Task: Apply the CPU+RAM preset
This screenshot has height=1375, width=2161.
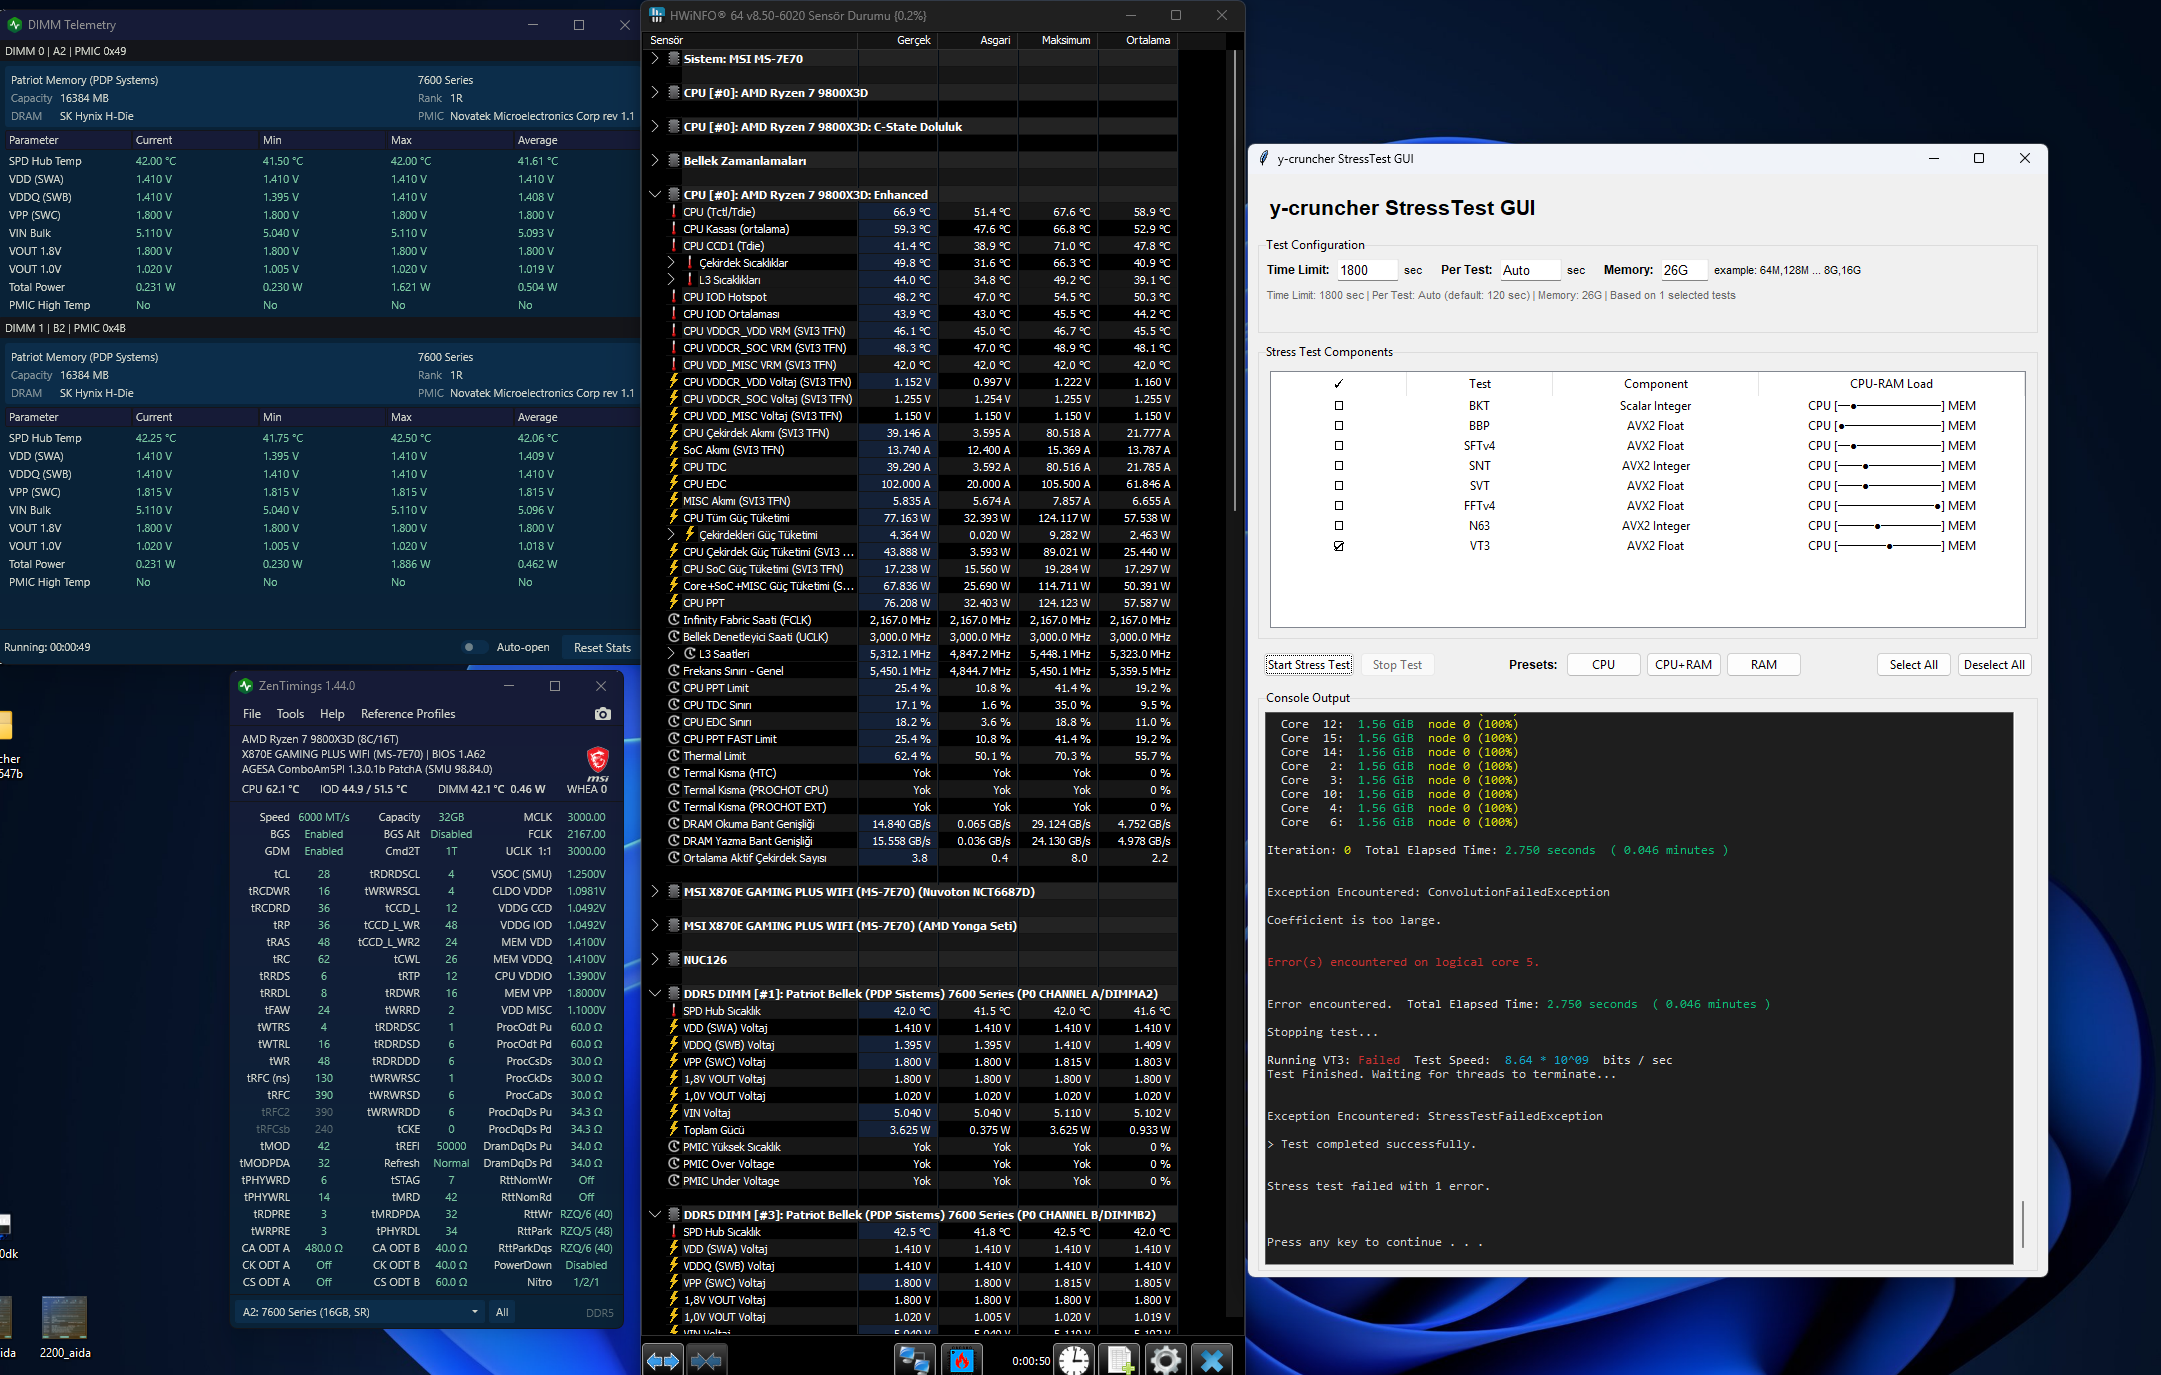Action: click(1683, 665)
